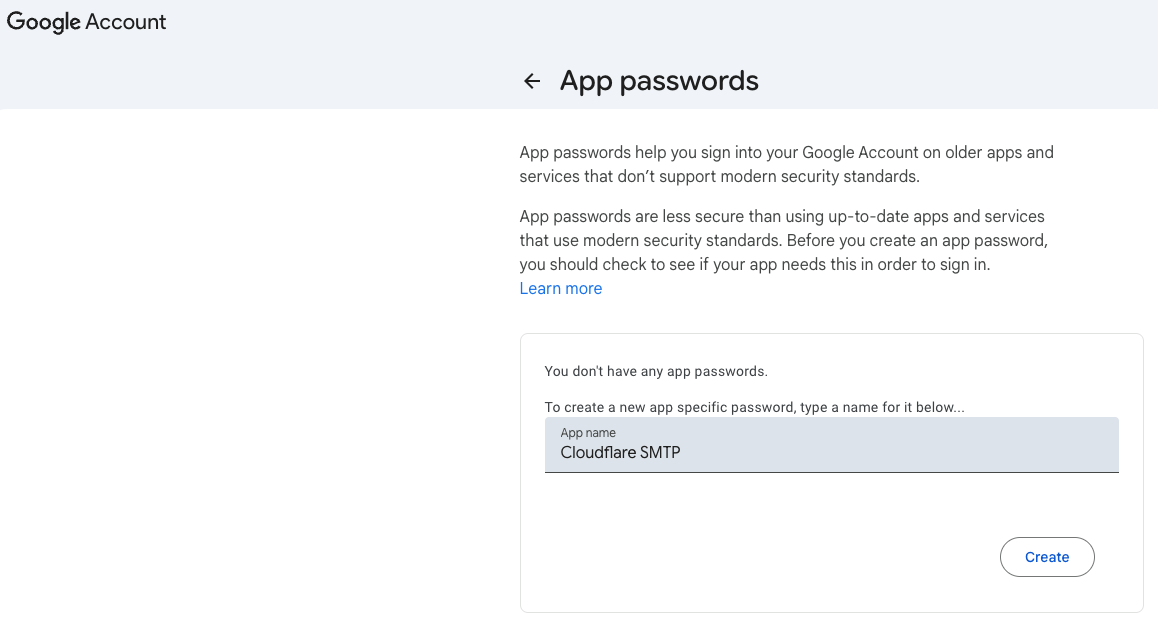The height and width of the screenshot is (629, 1158).
Task: Click paragraph about older apps and services
Action: (786, 165)
